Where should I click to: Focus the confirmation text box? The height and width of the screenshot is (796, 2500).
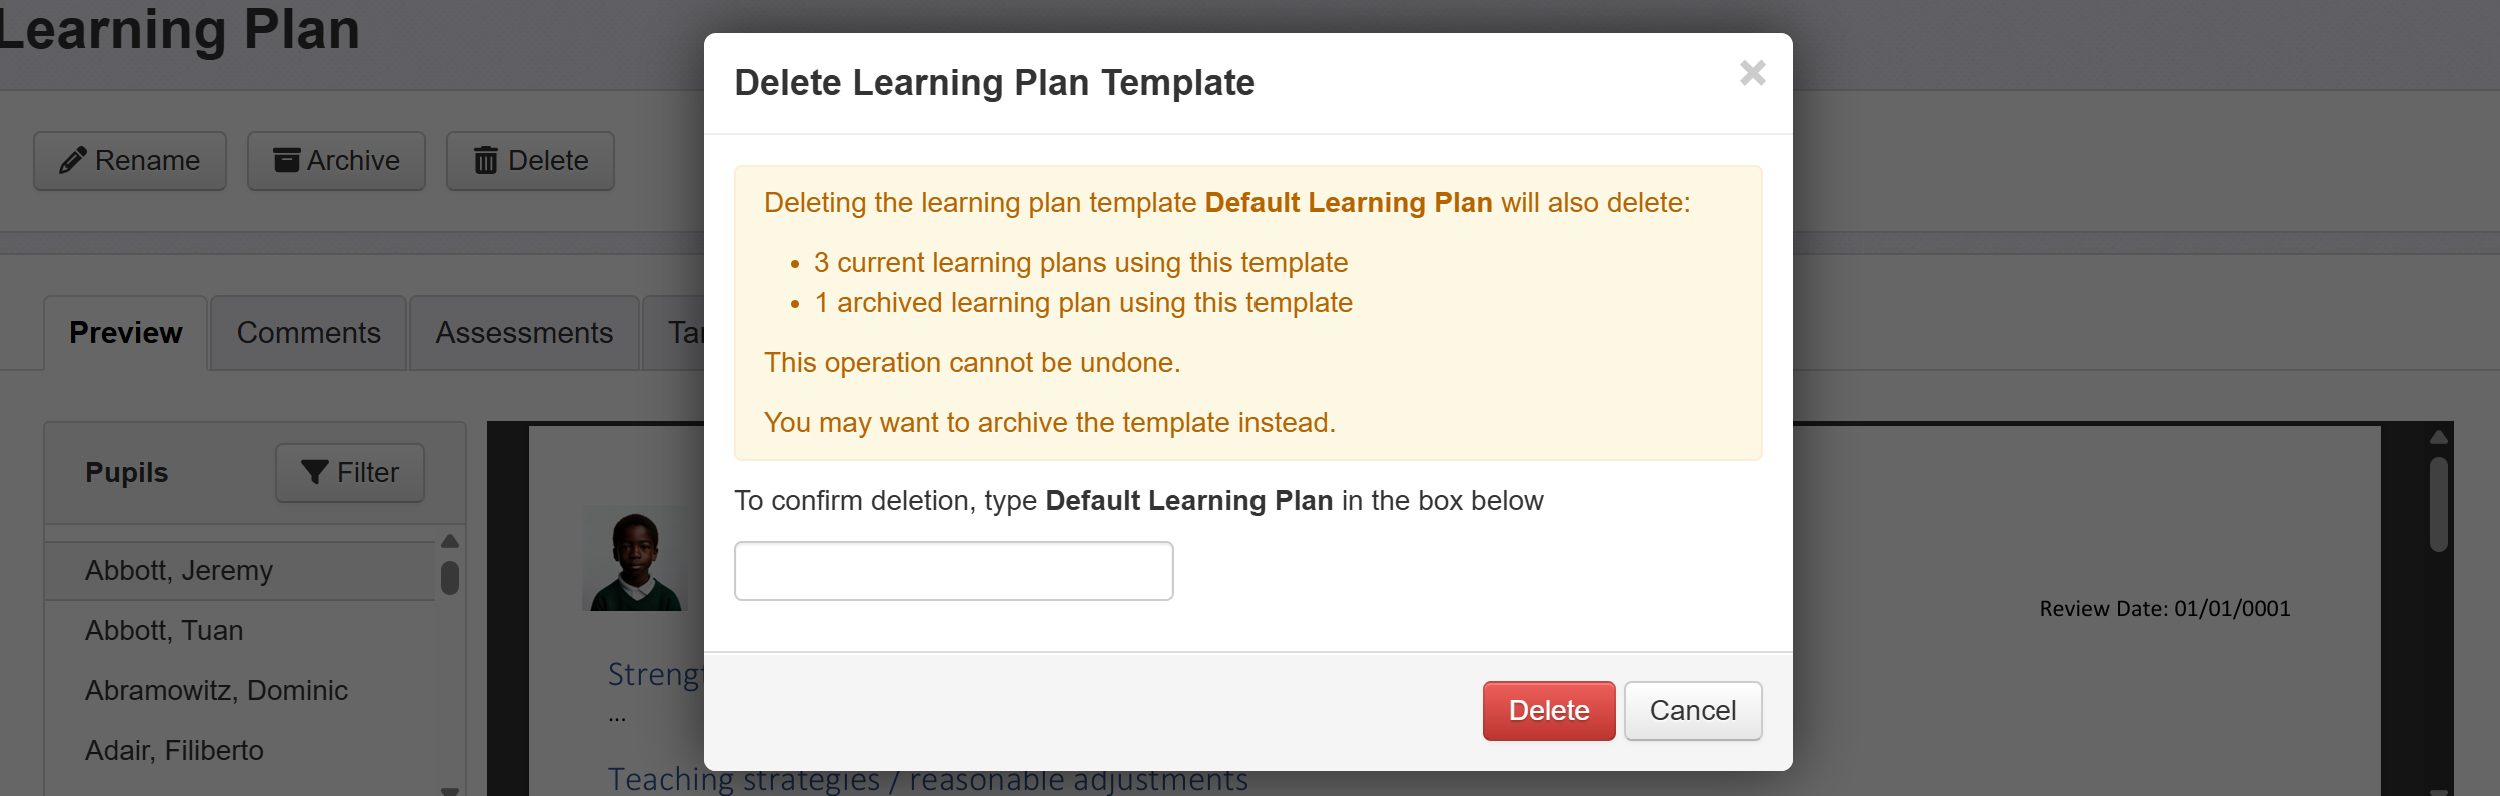(x=953, y=571)
